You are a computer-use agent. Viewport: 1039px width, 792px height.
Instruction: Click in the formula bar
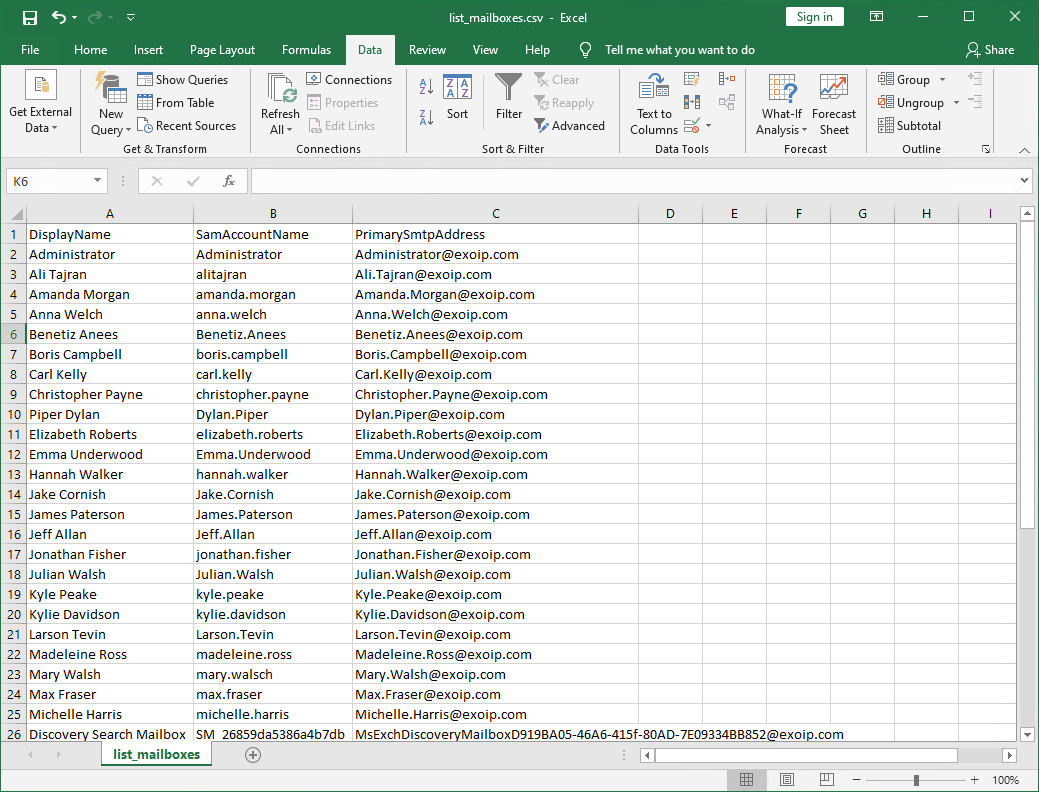[x=633, y=181]
